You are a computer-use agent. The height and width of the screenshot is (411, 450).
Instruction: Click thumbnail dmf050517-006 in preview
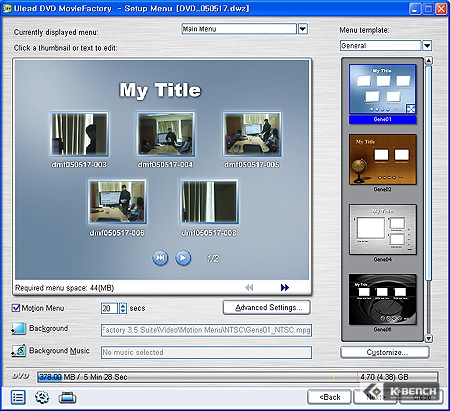117,202
